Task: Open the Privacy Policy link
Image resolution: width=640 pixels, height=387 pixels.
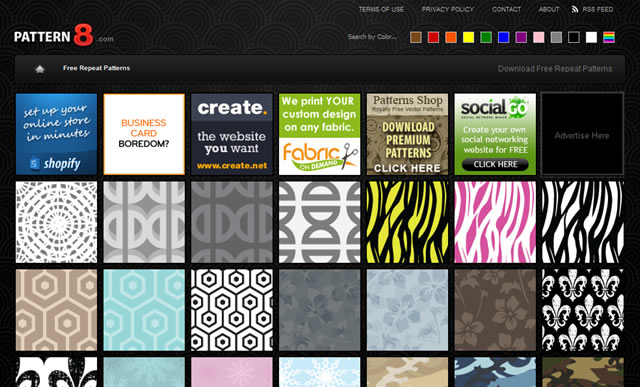Action: coord(447,9)
